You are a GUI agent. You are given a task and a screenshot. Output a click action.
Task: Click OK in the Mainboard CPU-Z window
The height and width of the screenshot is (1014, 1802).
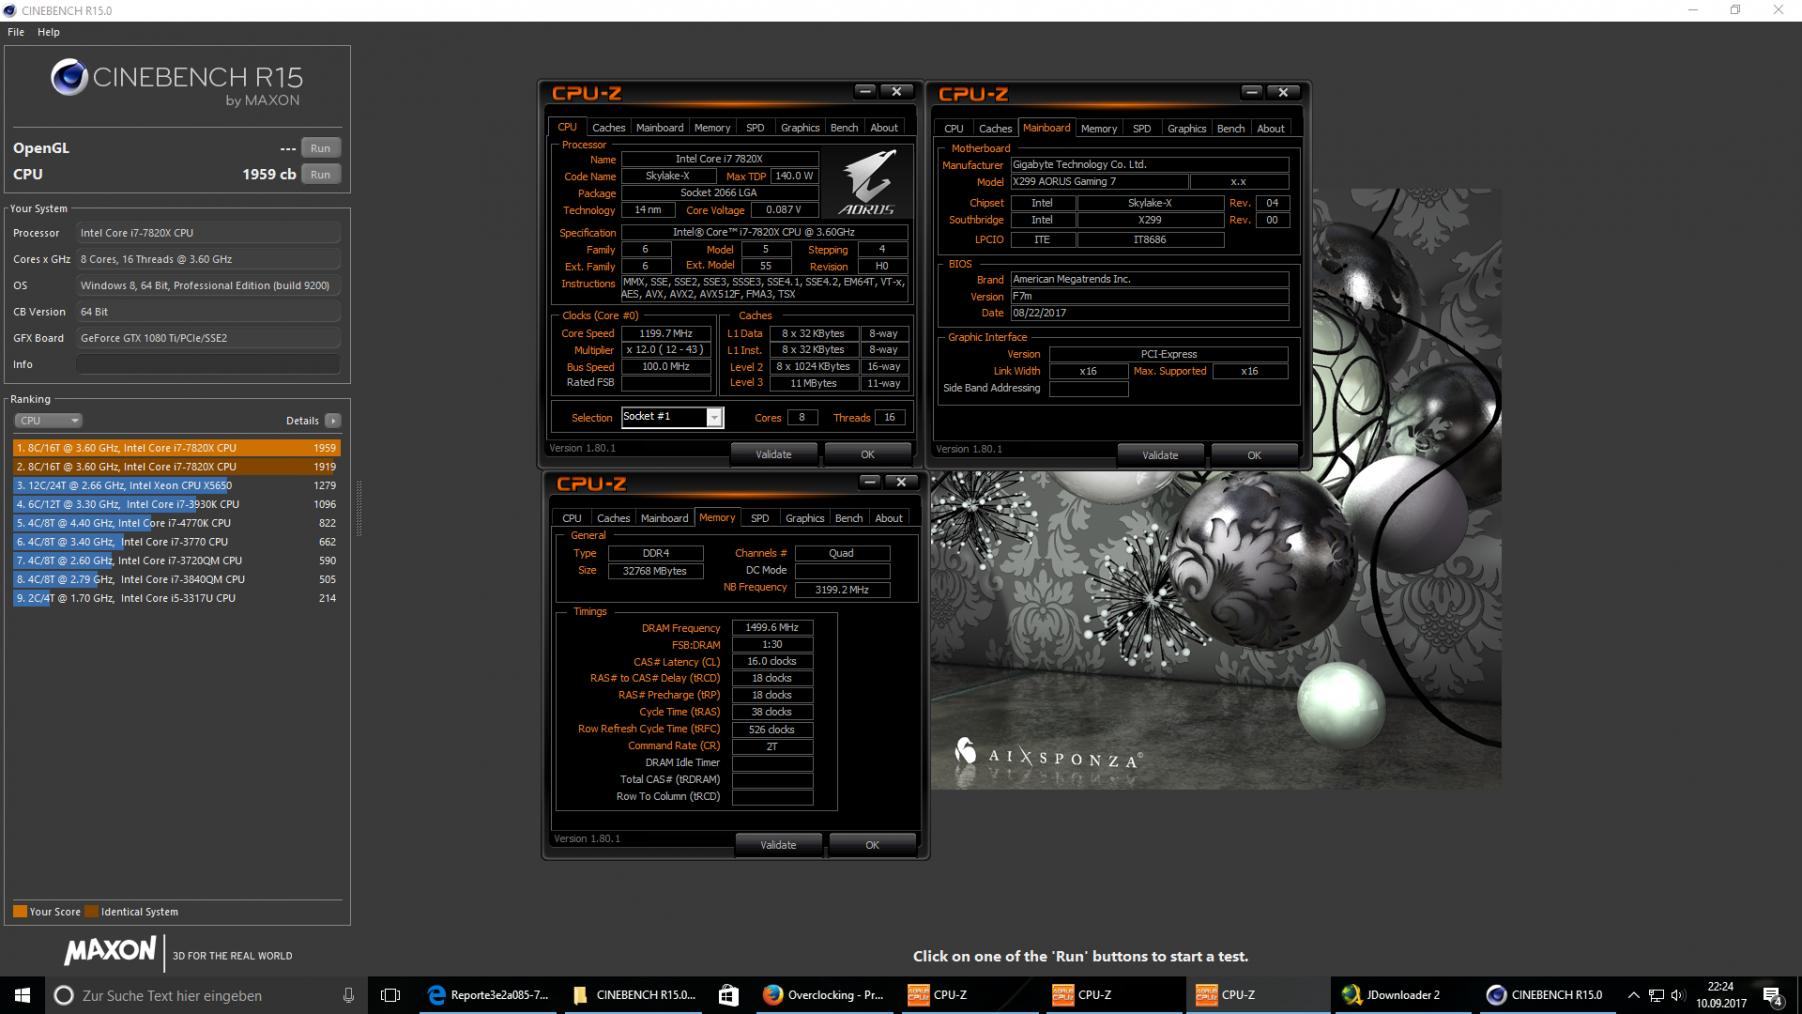(x=1254, y=455)
